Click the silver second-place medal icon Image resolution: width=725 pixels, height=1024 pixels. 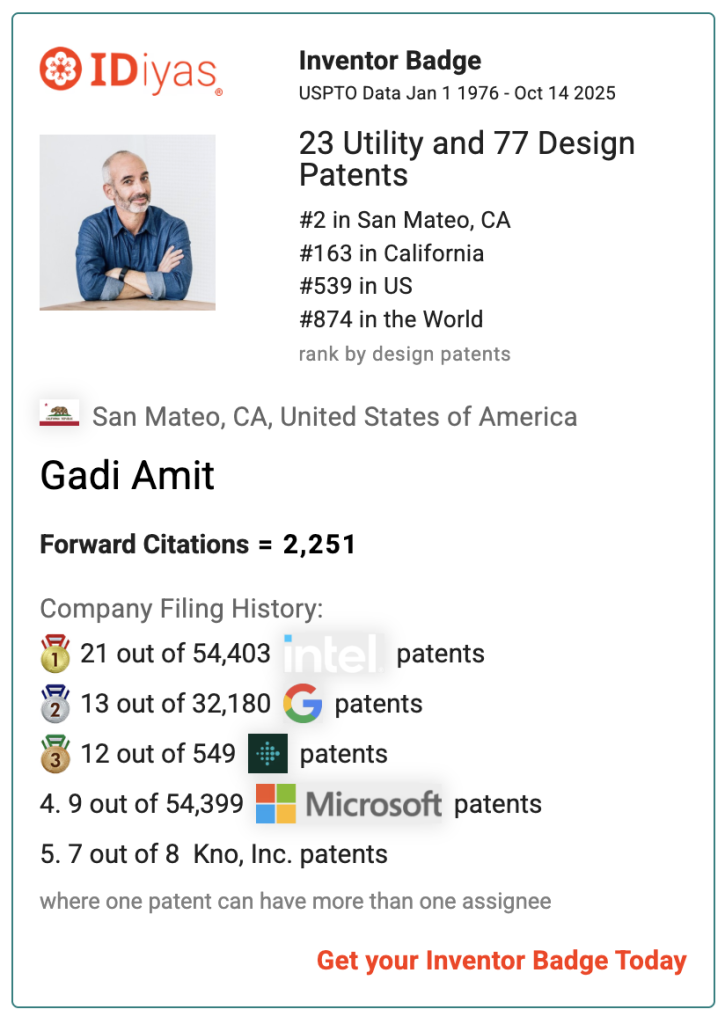(55, 704)
